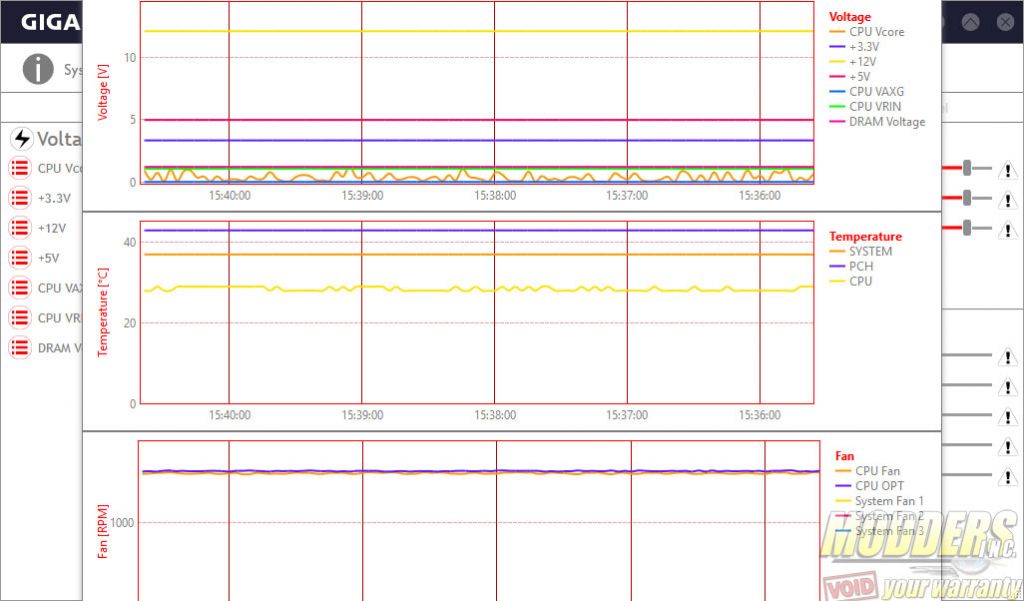Click the Temperature [°C] axis title
The image size is (1024, 601).
pos(103,312)
